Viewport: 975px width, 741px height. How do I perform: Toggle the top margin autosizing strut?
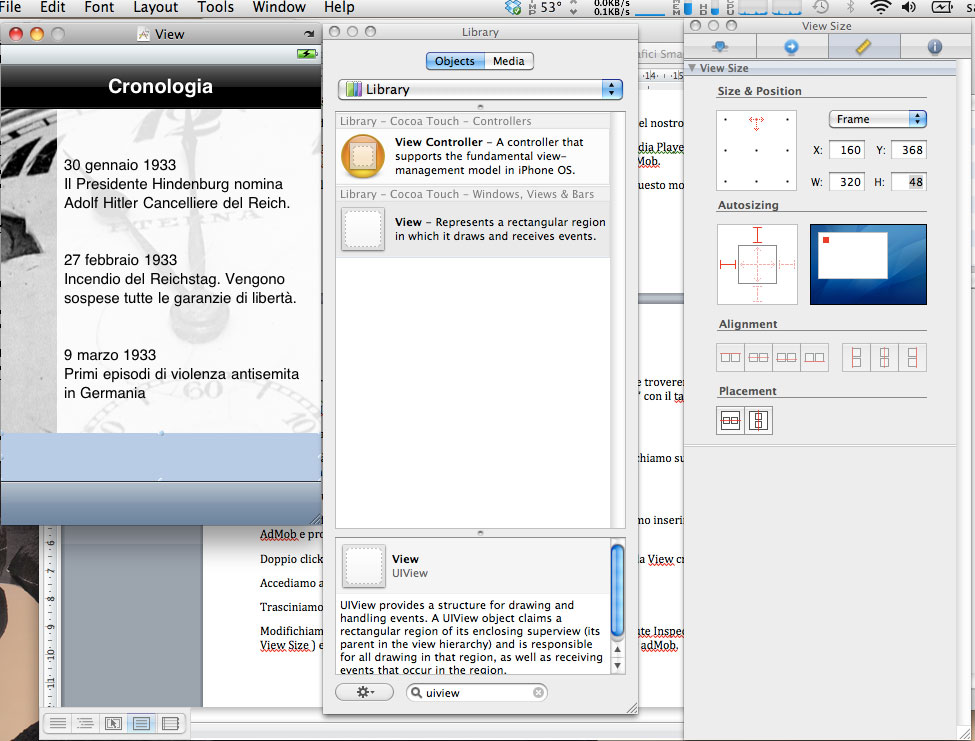click(757, 236)
